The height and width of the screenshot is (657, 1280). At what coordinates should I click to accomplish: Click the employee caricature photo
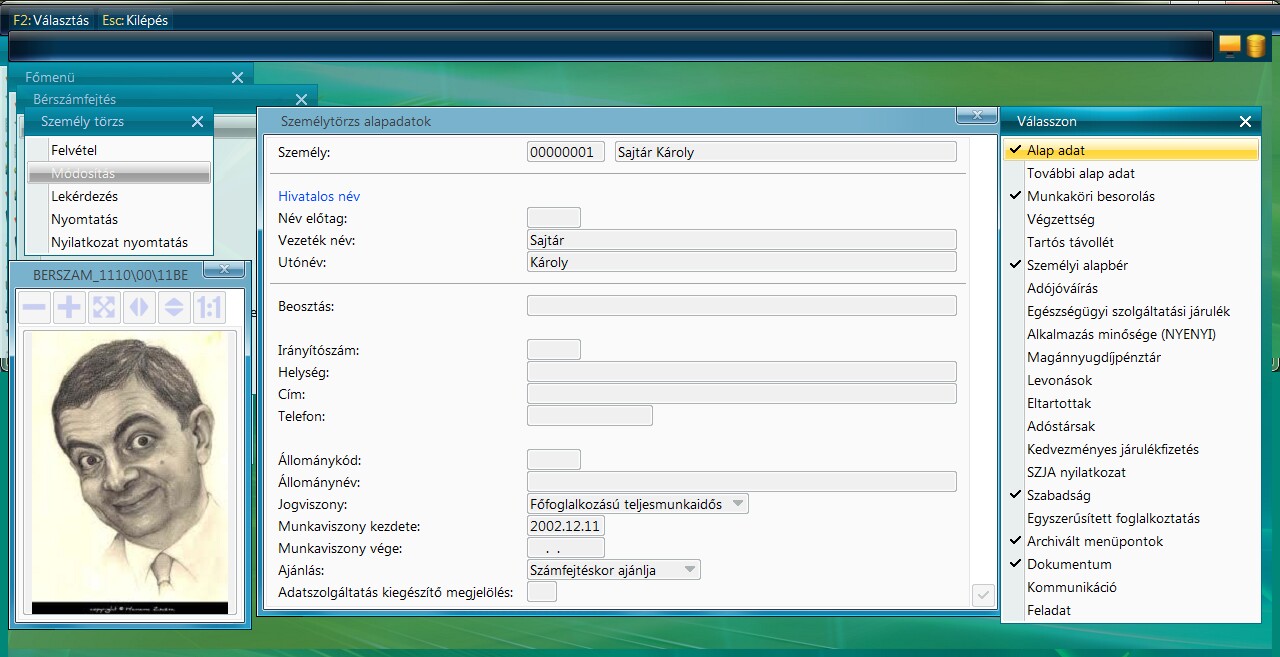[x=130, y=473]
